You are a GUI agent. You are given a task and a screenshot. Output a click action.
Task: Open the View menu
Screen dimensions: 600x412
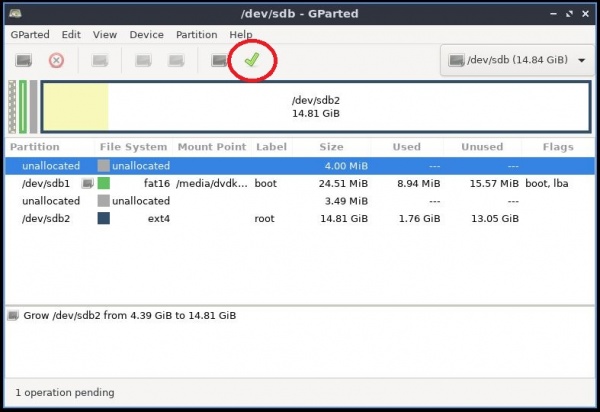tap(105, 34)
